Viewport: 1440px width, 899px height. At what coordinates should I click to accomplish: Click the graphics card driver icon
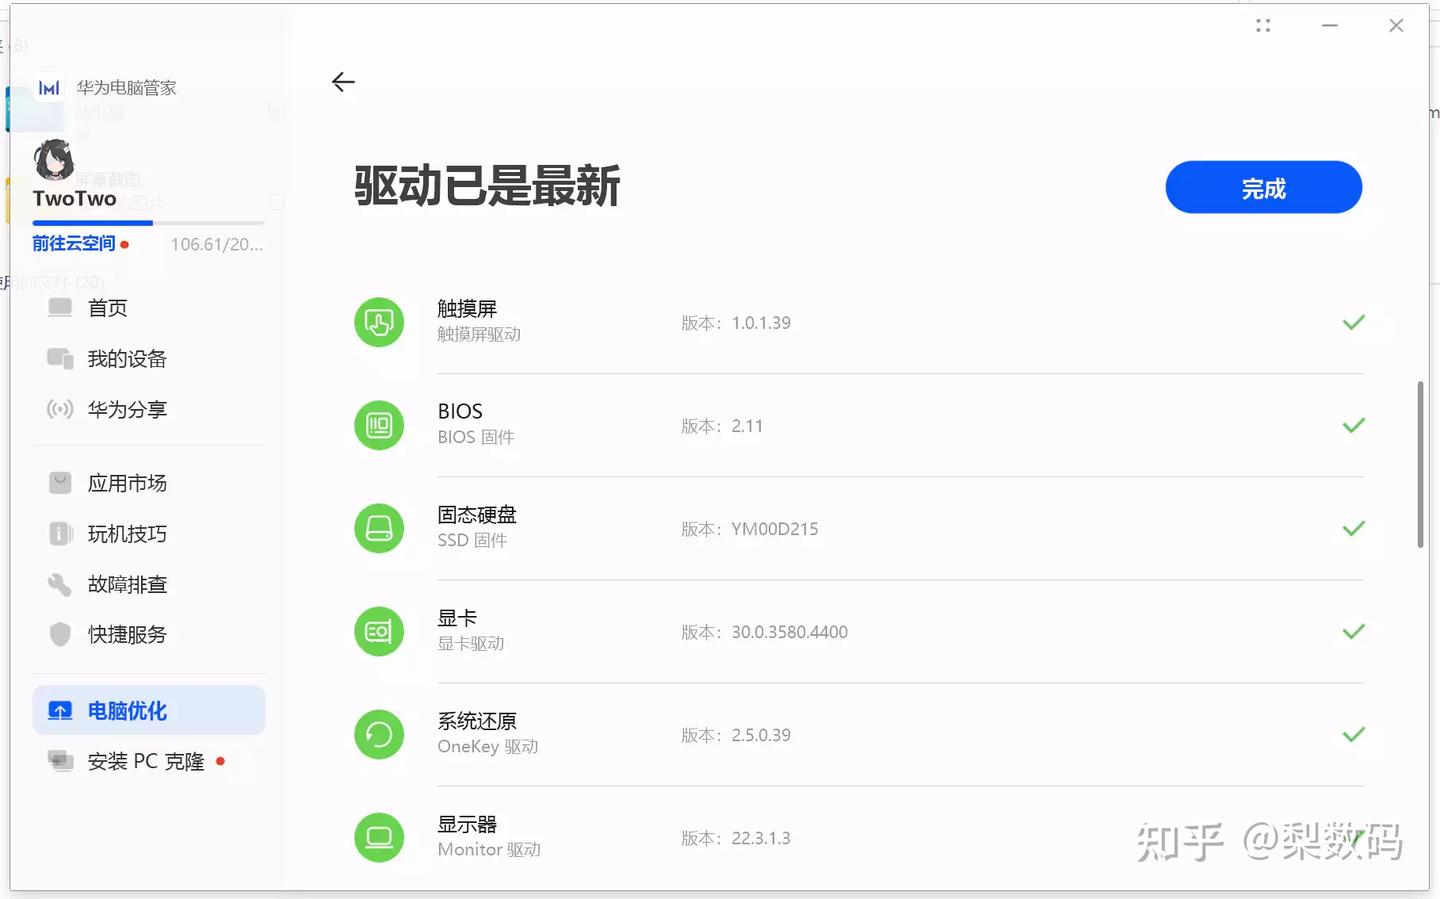[x=379, y=631]
